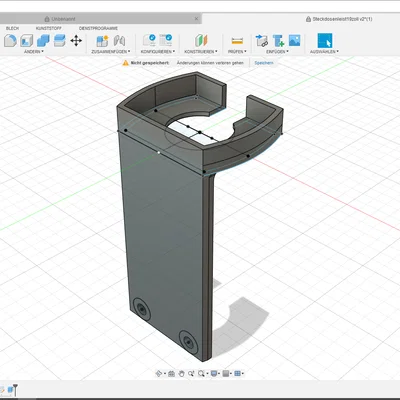
Task: Click the orange warning triangle icon
Action: (125, 63)
